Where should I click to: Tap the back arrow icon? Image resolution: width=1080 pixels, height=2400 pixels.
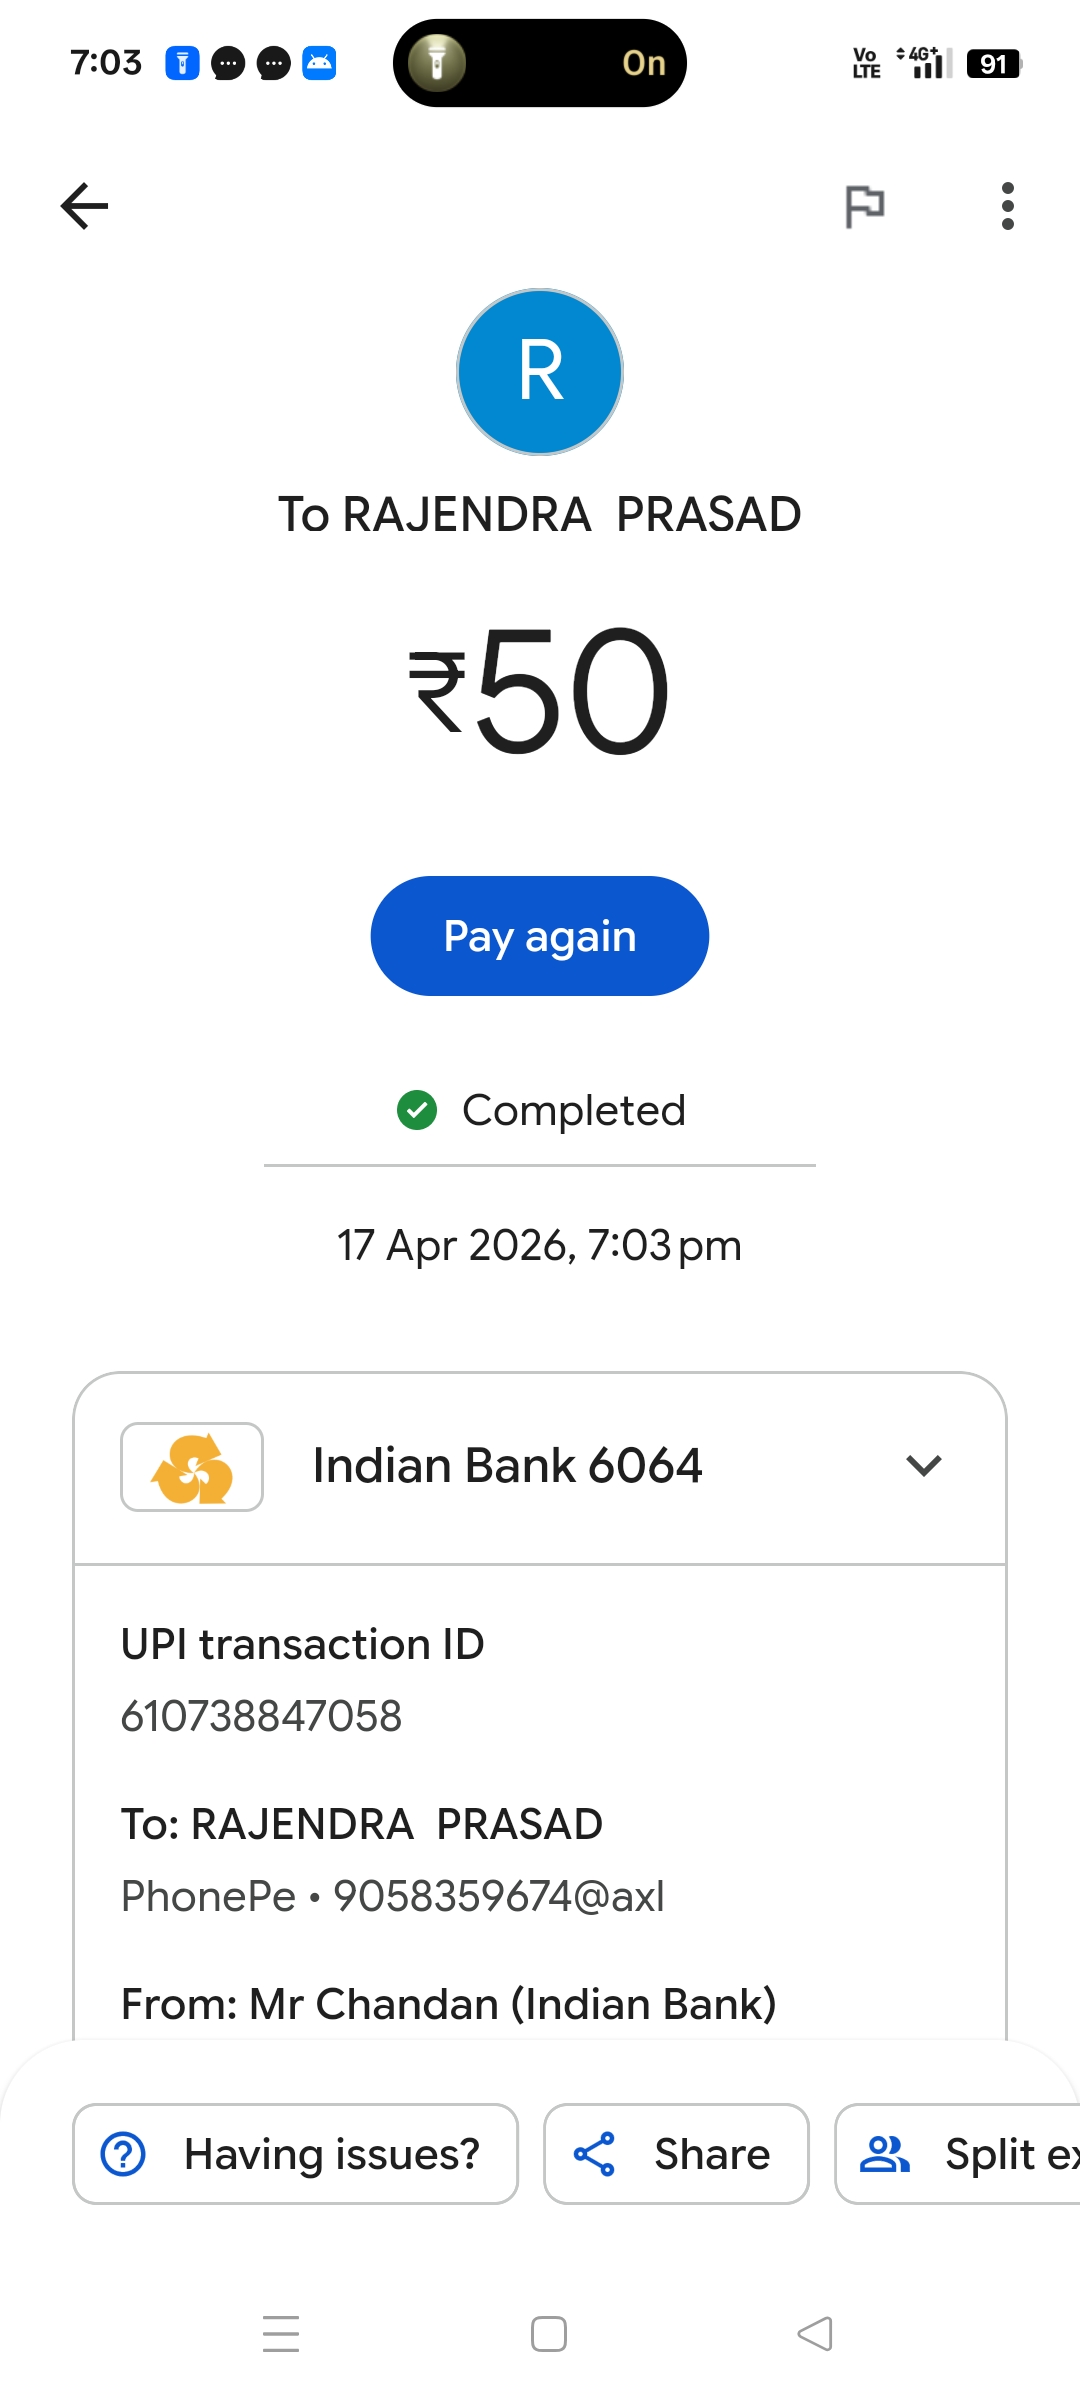click(85, 206)
